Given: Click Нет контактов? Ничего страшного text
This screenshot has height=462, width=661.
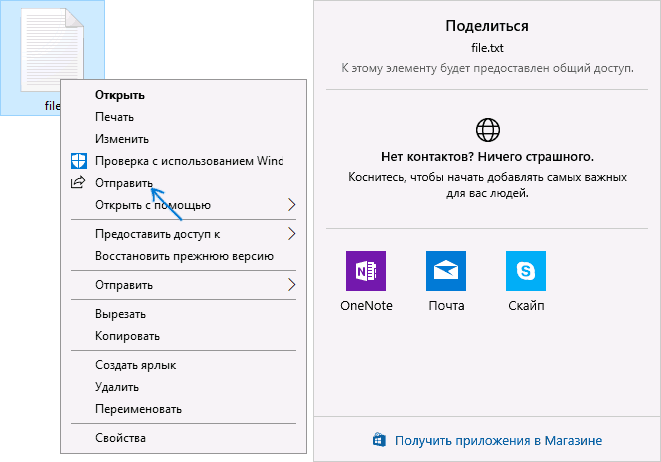Looking at the screenshot, I should tap(487, 157).
